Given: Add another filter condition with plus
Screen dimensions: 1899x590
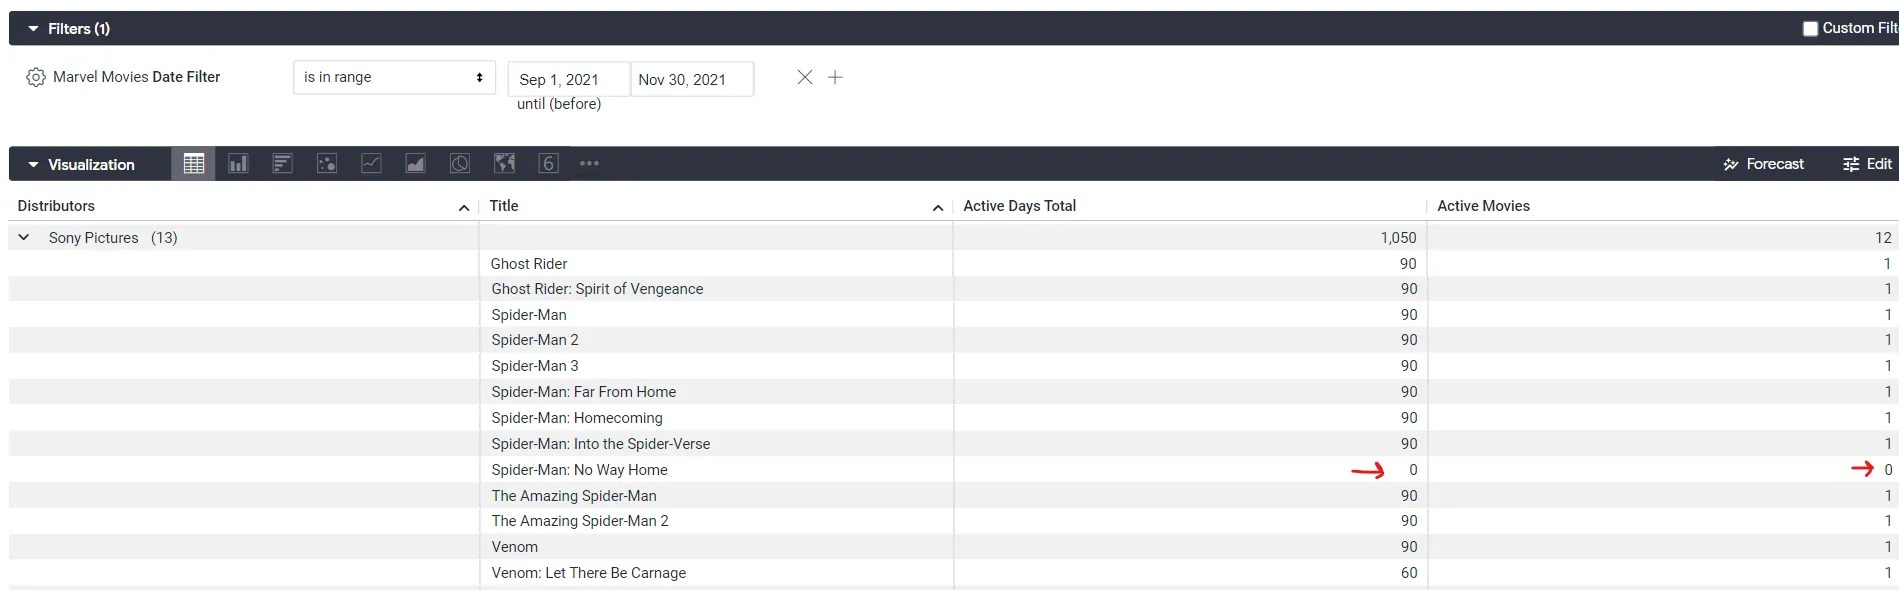Looking at the screenshot, I should (835, 77).
